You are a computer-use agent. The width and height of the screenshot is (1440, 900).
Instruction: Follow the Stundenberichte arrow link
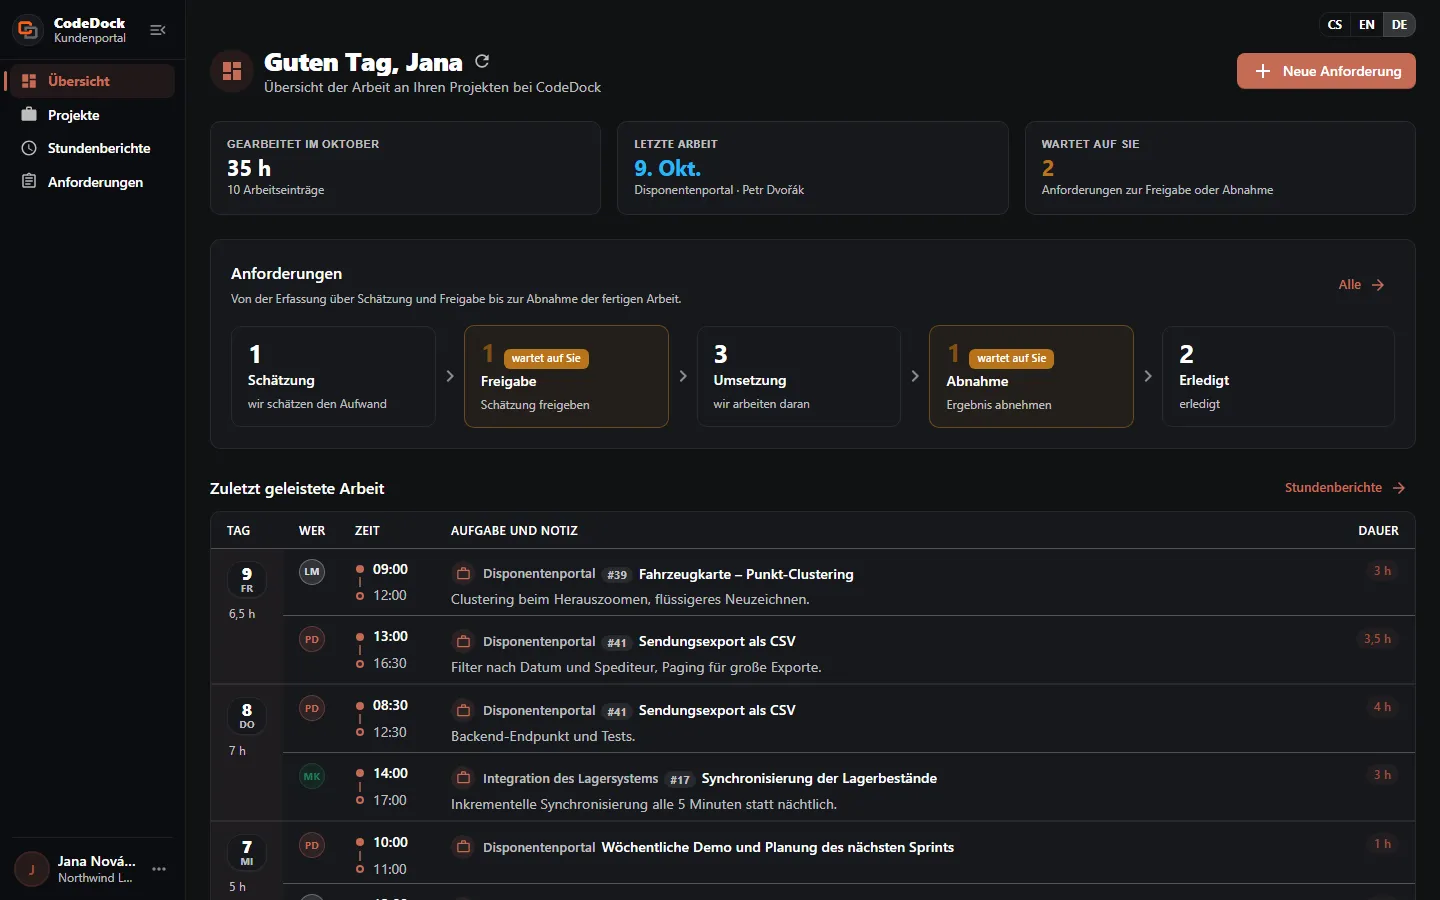click(1345, 488)
